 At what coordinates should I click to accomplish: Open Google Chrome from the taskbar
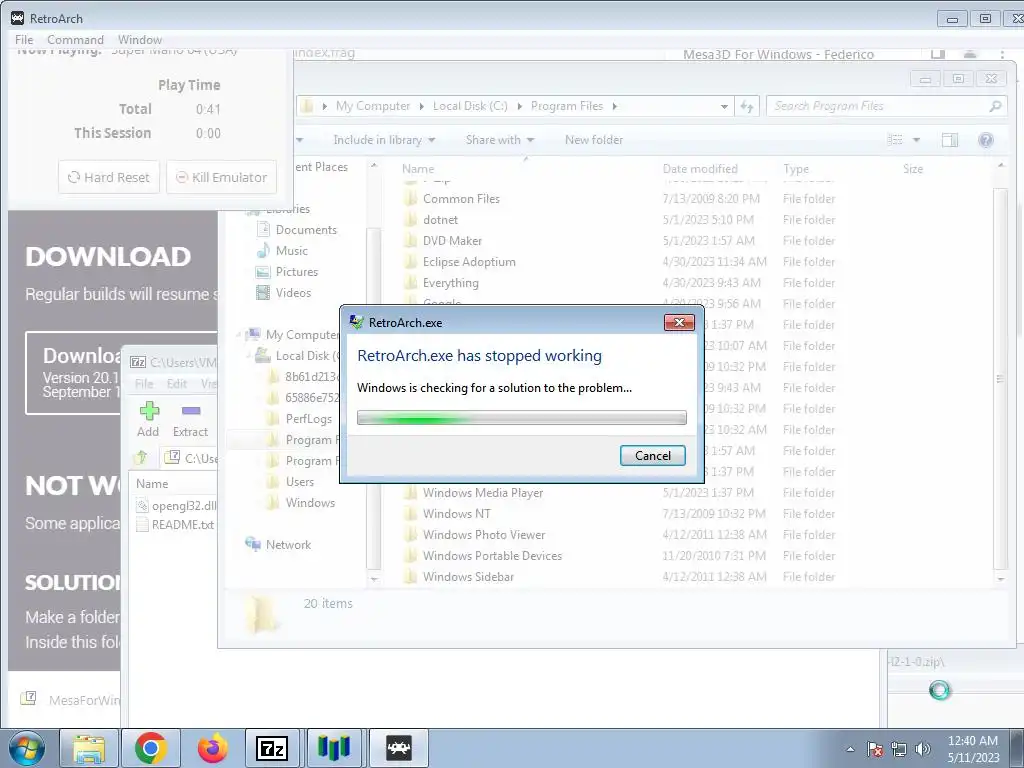[x=151, y=748]
